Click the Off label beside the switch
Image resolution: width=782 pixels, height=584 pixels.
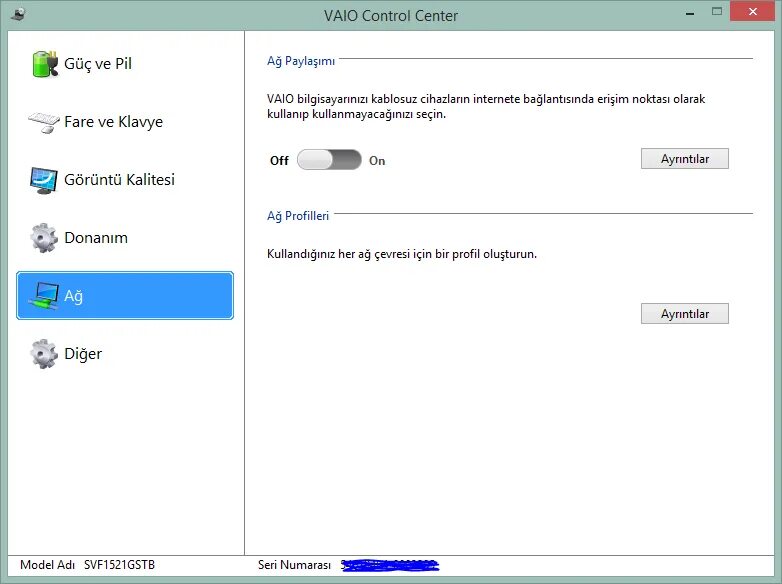coord(279,161)
